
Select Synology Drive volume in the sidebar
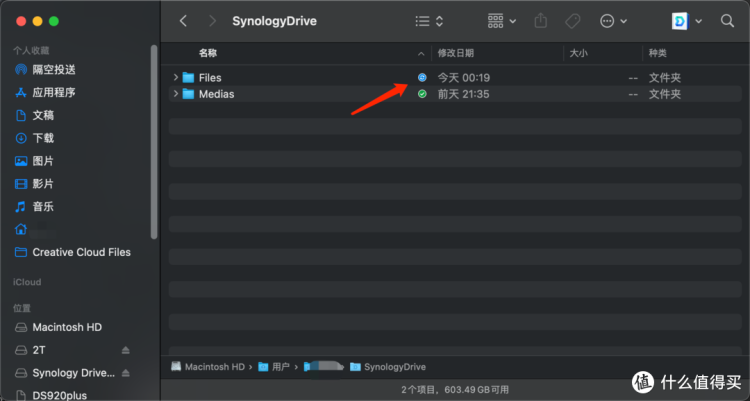(x=73, y=373)
